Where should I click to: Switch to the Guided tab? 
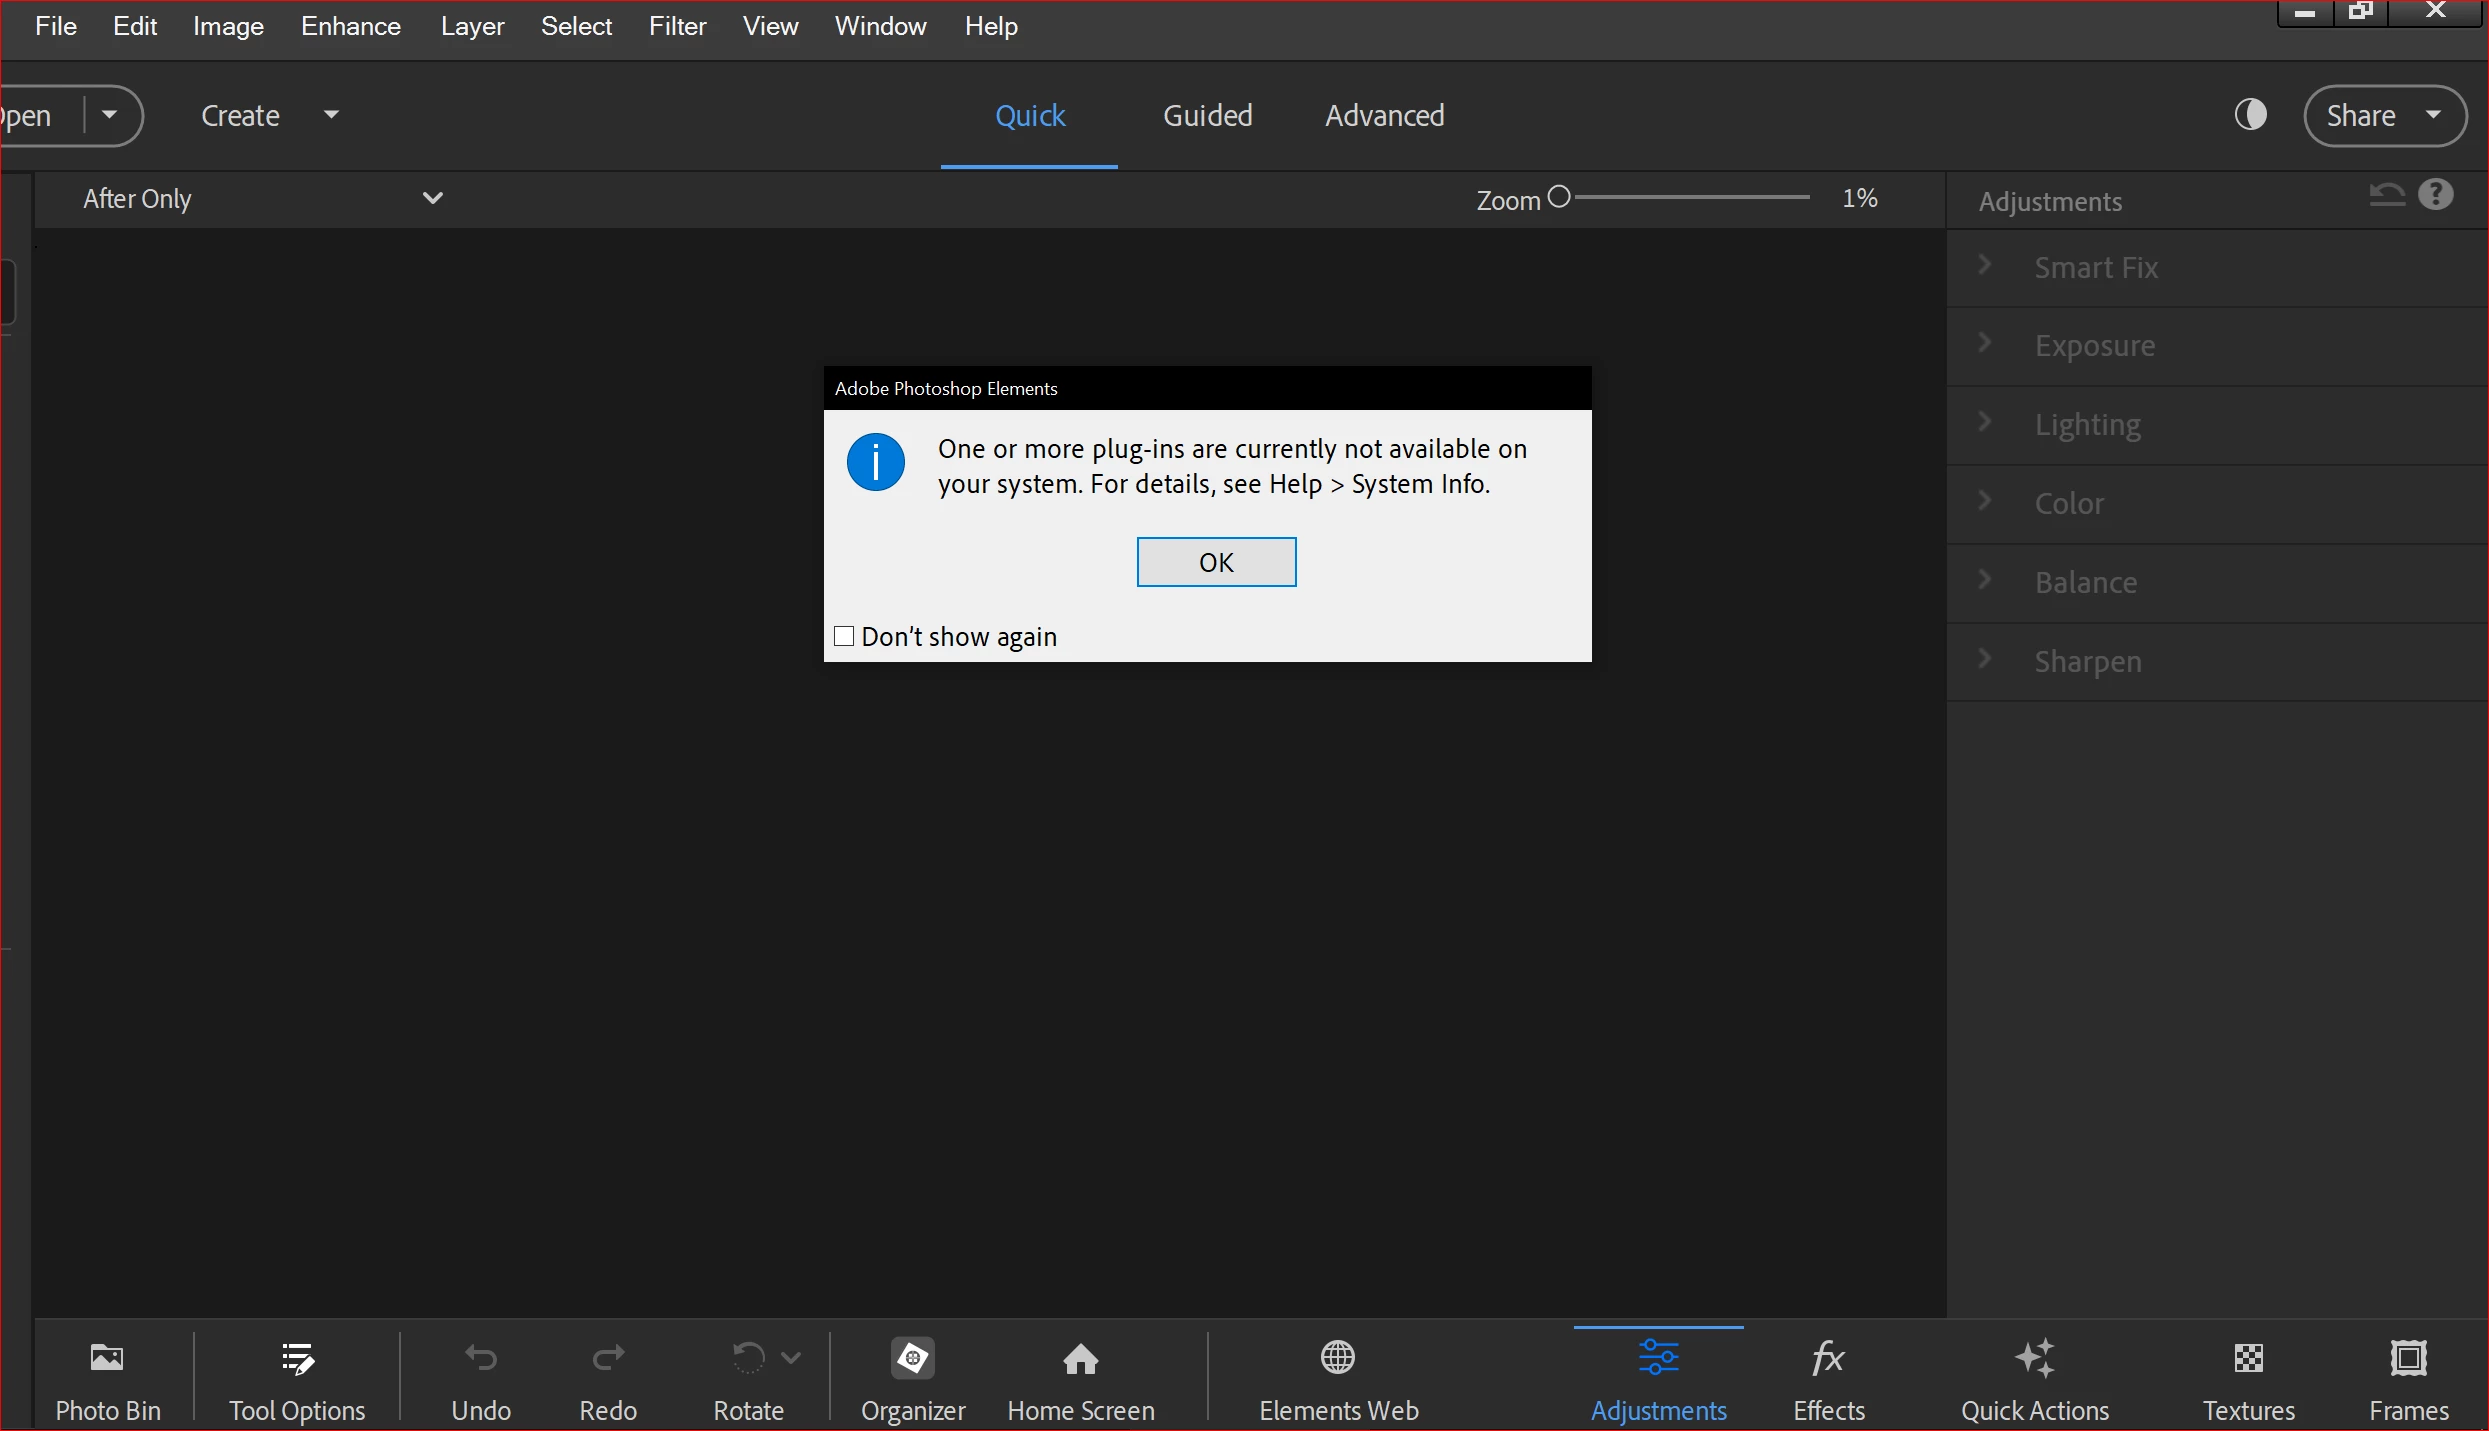click(1207, 115)
